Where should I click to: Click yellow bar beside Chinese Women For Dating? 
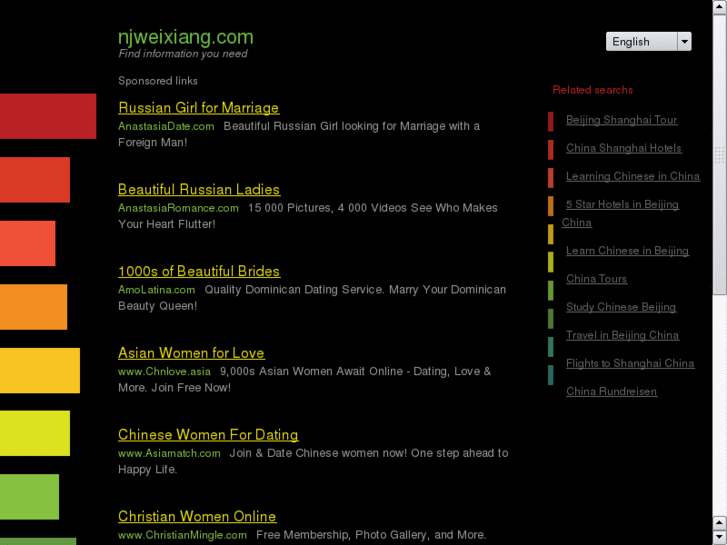[x=35, y=433]
